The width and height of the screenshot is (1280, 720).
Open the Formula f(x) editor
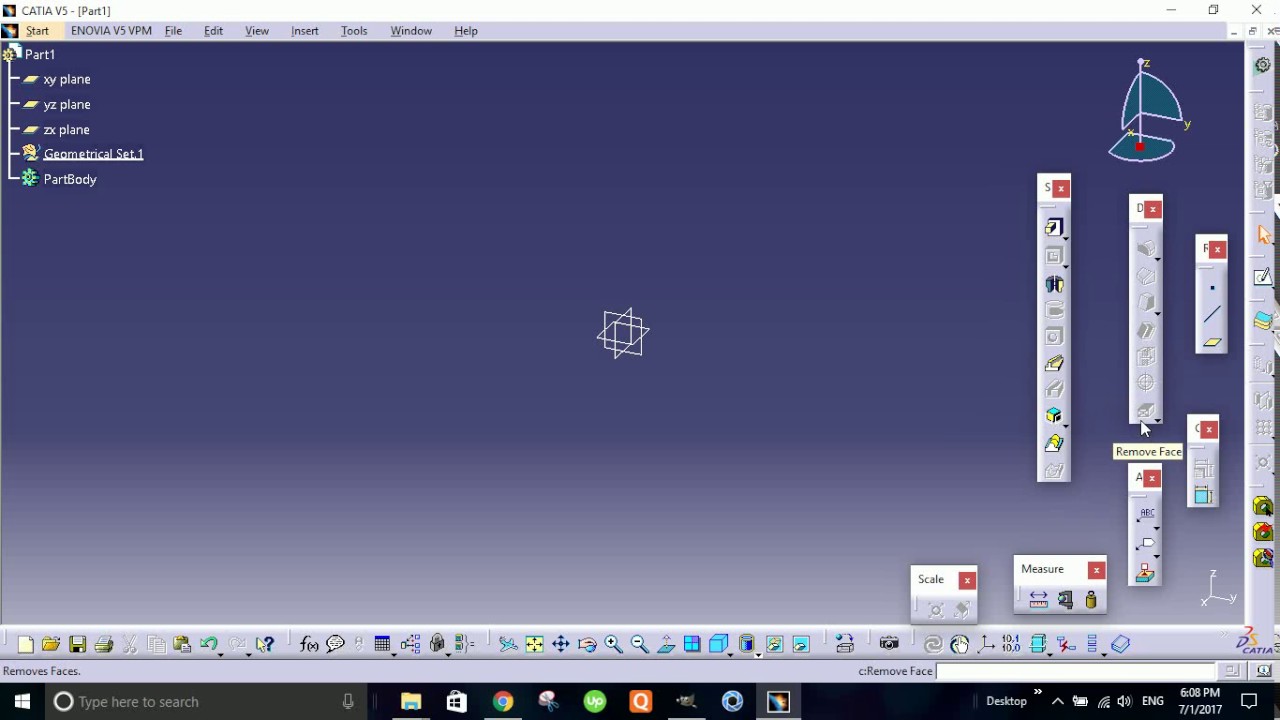tap(309, 645)
